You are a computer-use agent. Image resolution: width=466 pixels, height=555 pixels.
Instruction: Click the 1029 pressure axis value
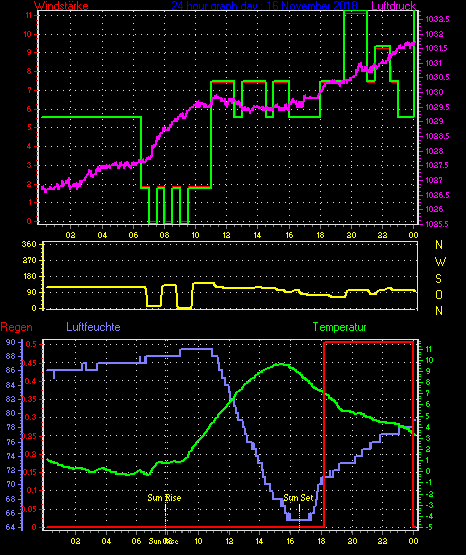click(434, 121)
